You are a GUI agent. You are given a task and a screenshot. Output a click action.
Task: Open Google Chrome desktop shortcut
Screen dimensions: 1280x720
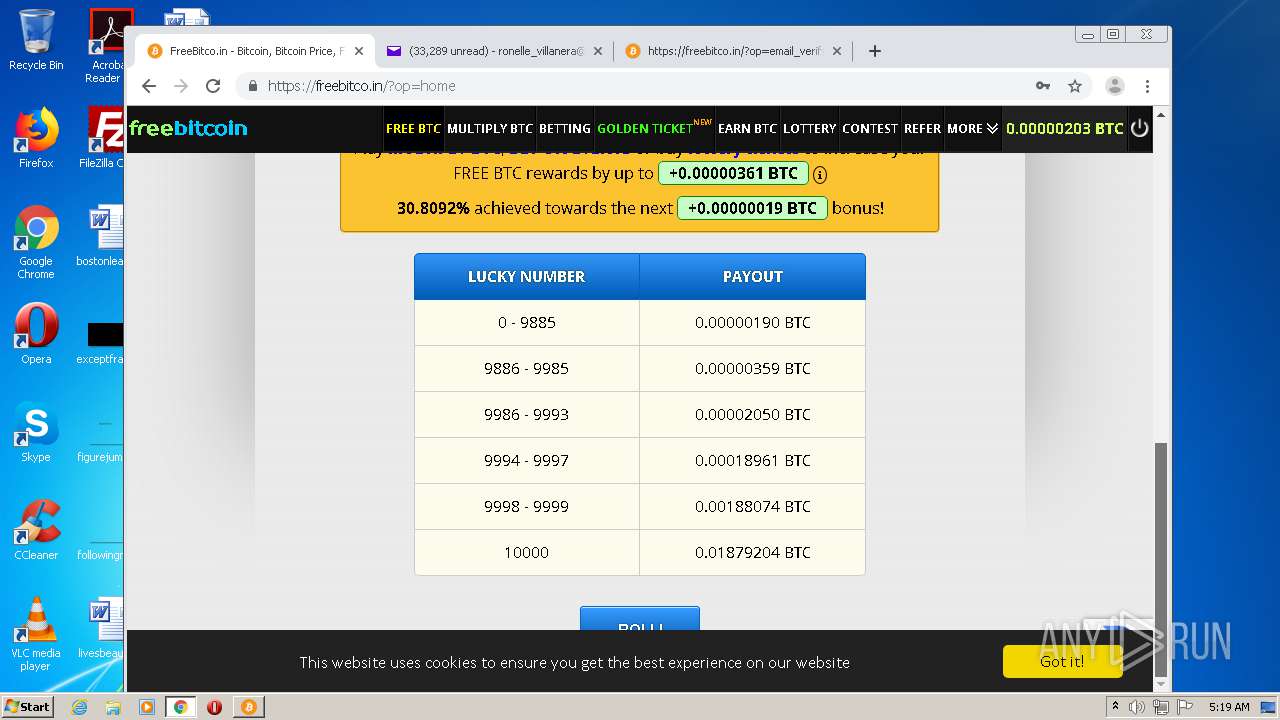[x=36, y=242]
